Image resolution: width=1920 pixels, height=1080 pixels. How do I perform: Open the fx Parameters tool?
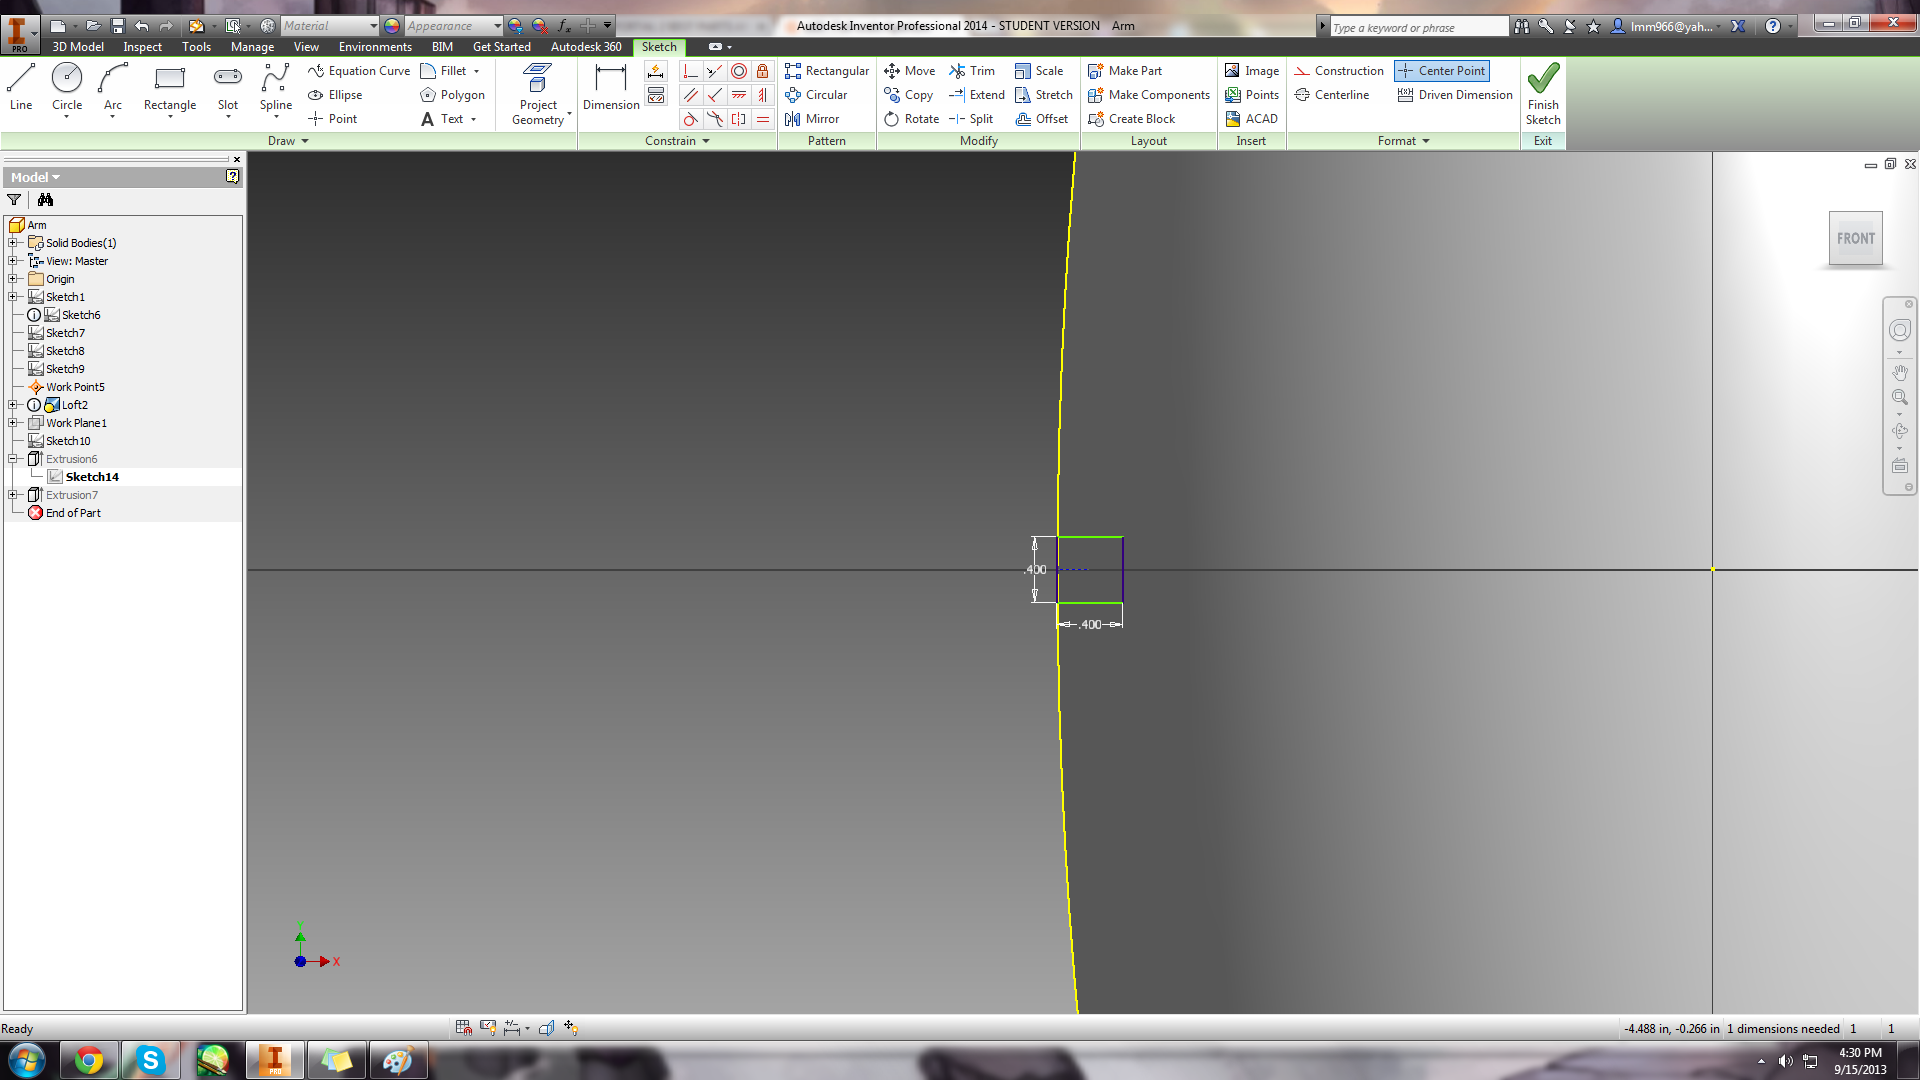coord(563,26)
